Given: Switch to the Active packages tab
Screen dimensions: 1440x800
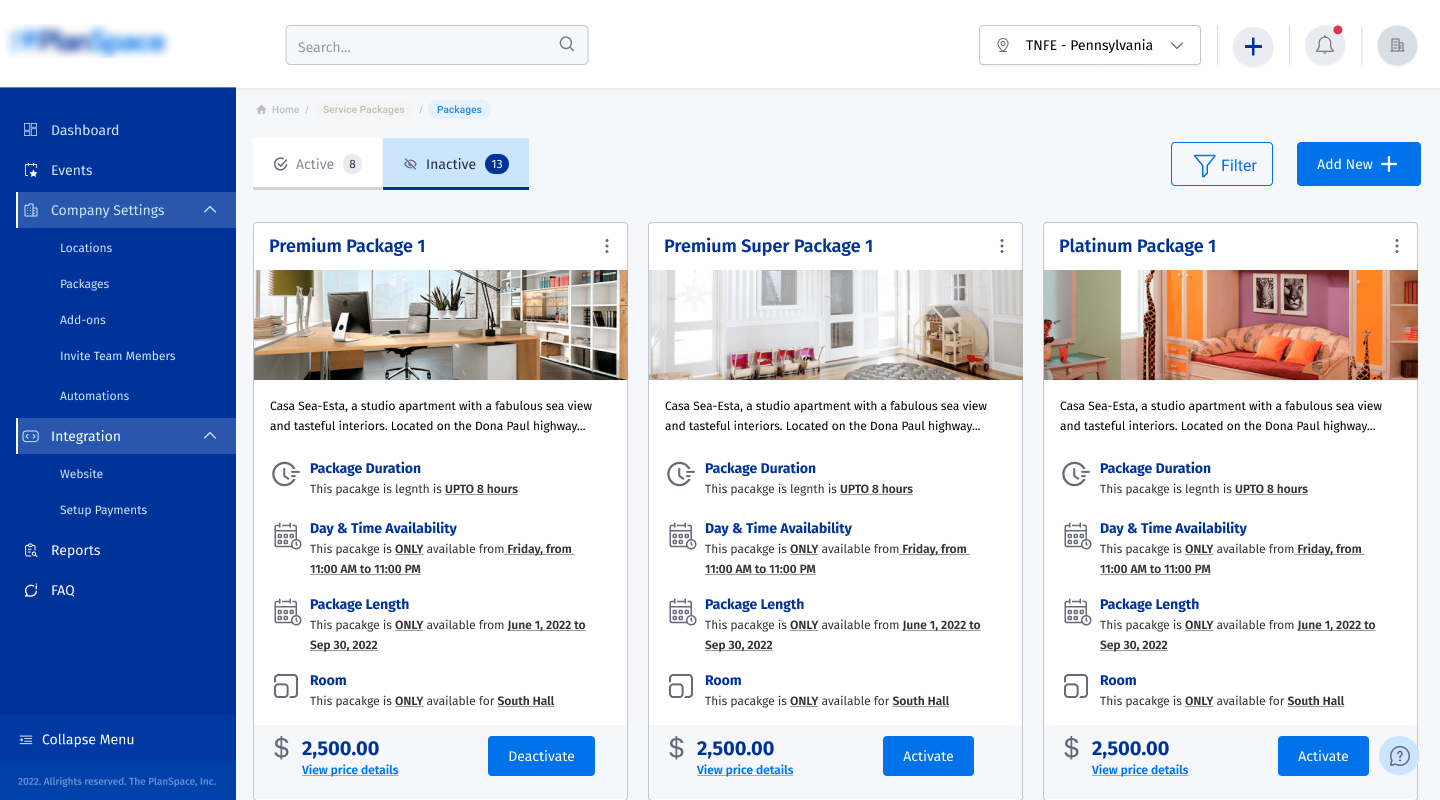Looking at the screenshot, I should point(317,164).
